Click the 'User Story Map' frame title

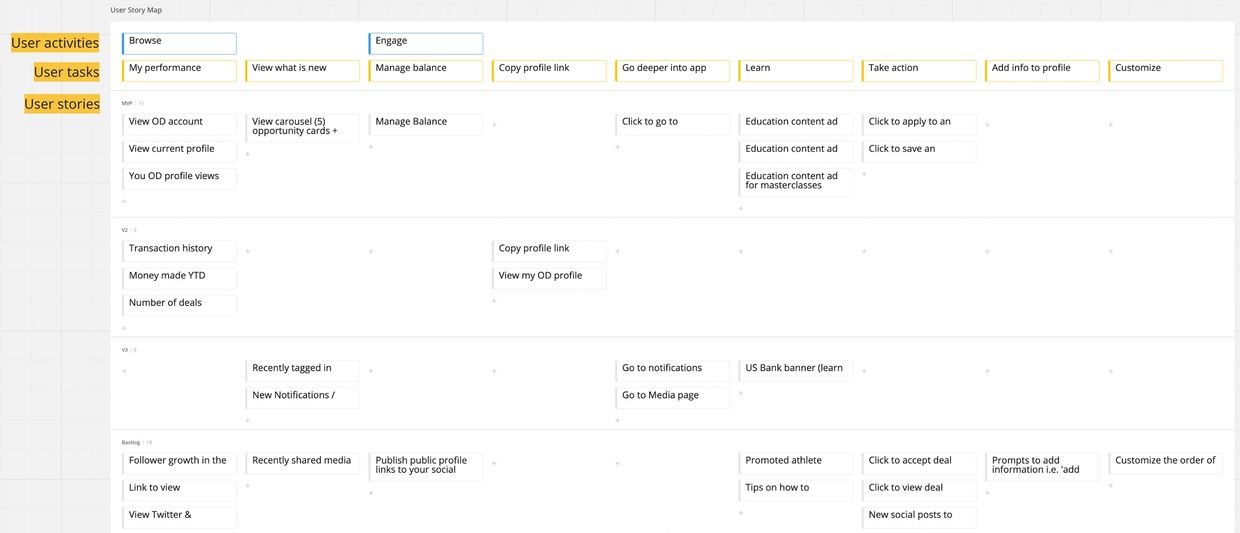pos(136,10)
